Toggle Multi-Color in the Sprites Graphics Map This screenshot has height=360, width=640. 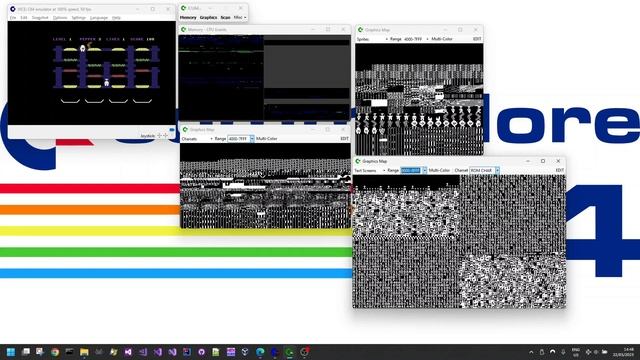[442, 39]
